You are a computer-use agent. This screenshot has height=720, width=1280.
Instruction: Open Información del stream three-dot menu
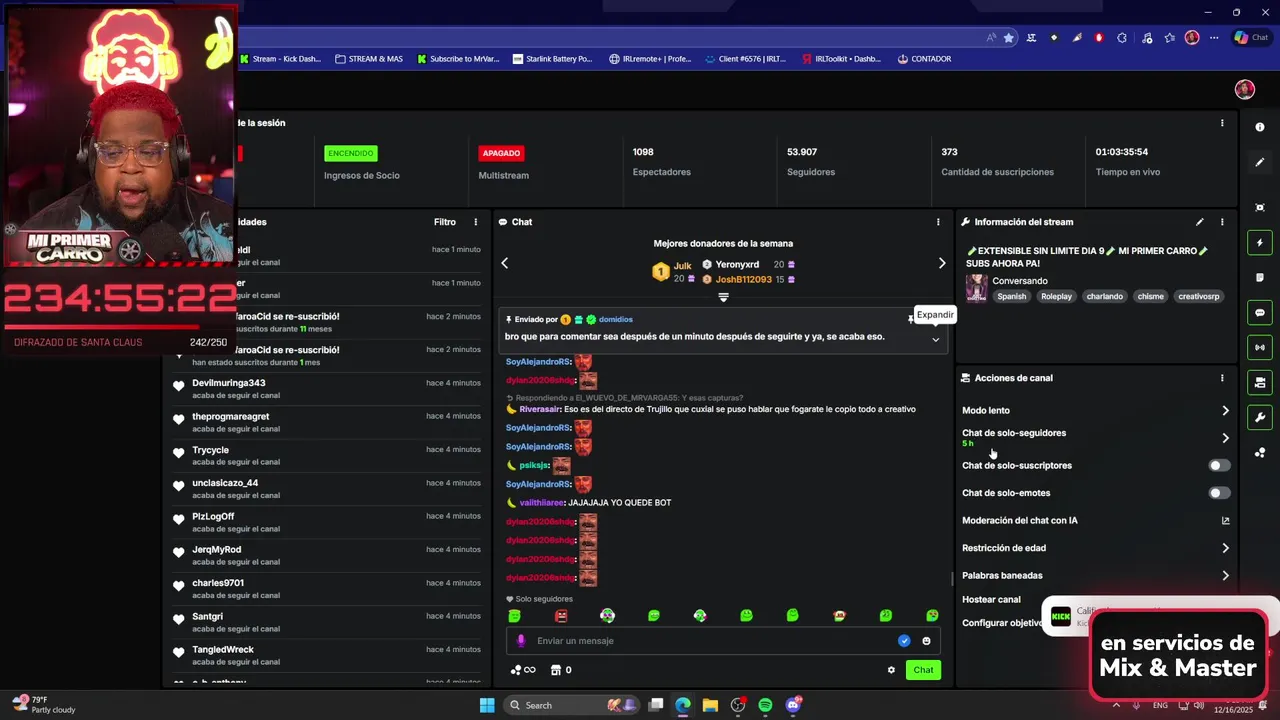pyautogui.click(x=1222, y=222)
